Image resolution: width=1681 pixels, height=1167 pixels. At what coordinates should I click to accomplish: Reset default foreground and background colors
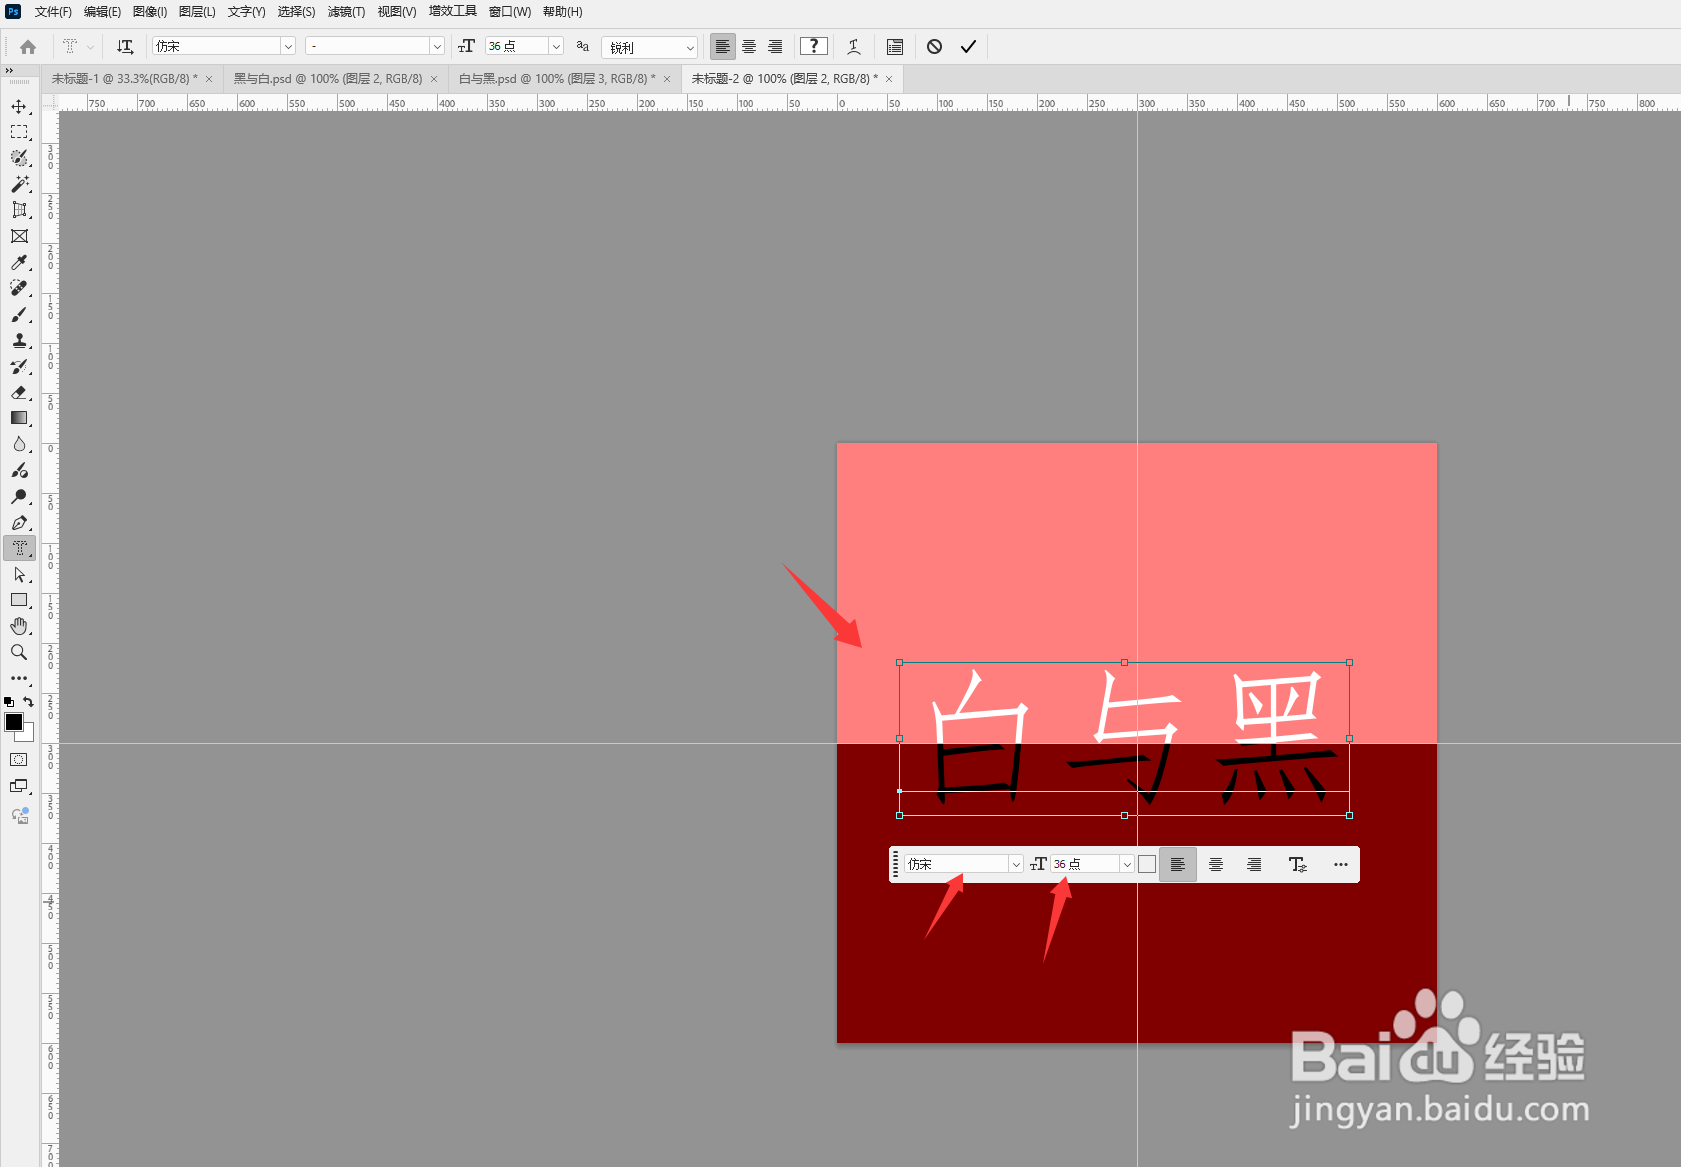point(9,702)
